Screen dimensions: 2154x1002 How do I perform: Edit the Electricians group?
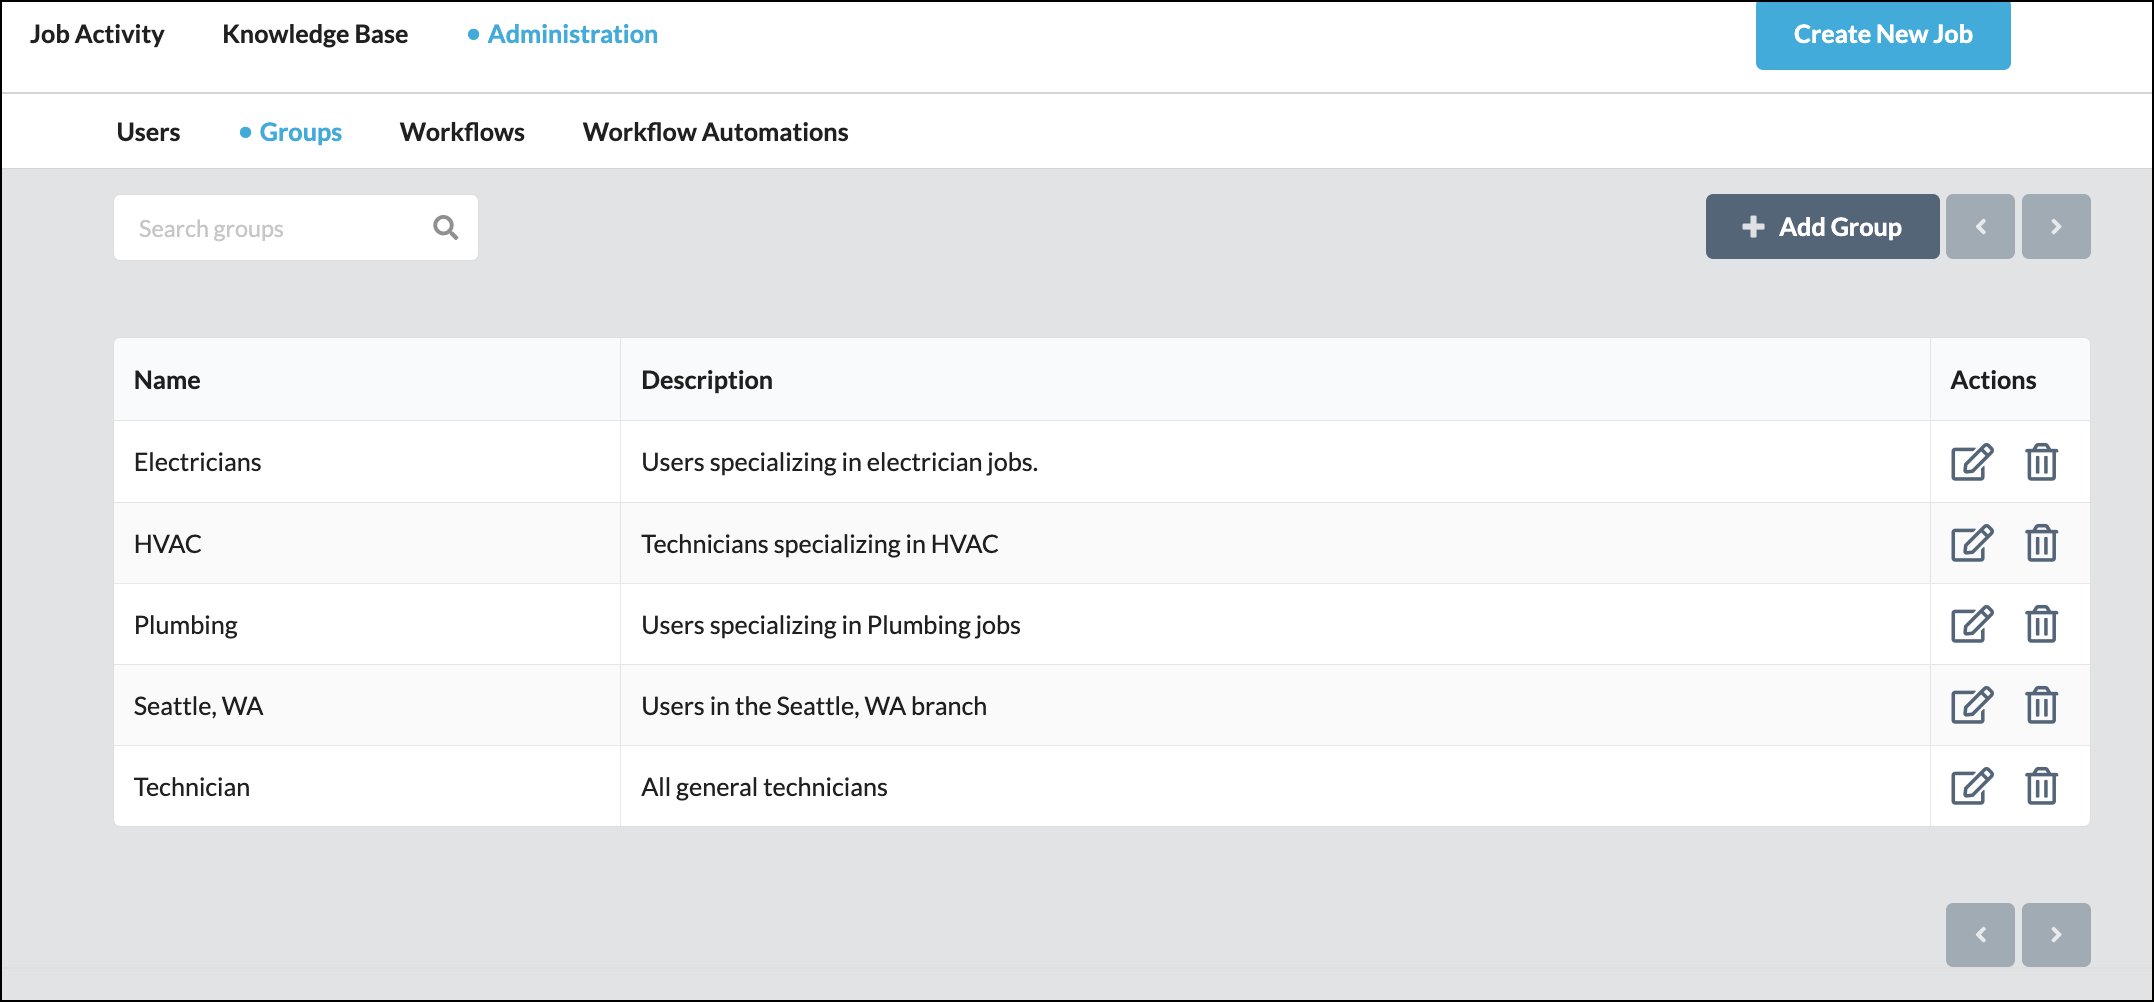1971,462
